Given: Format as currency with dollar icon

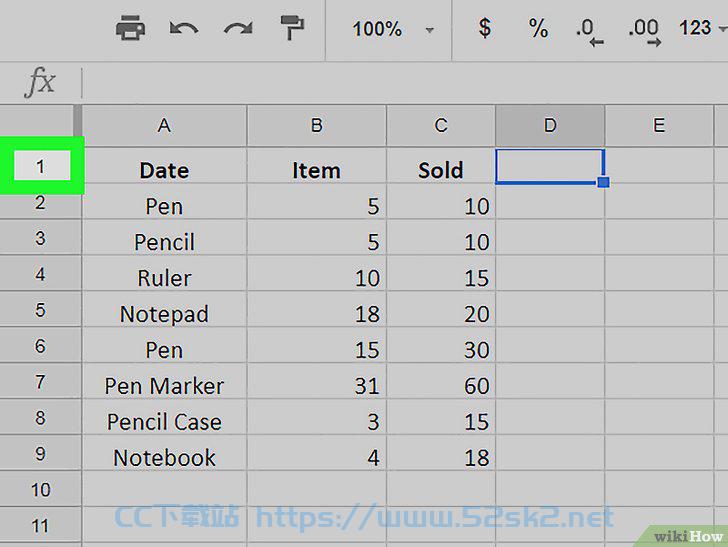Looking at the screenshot, I should (484, 28).
